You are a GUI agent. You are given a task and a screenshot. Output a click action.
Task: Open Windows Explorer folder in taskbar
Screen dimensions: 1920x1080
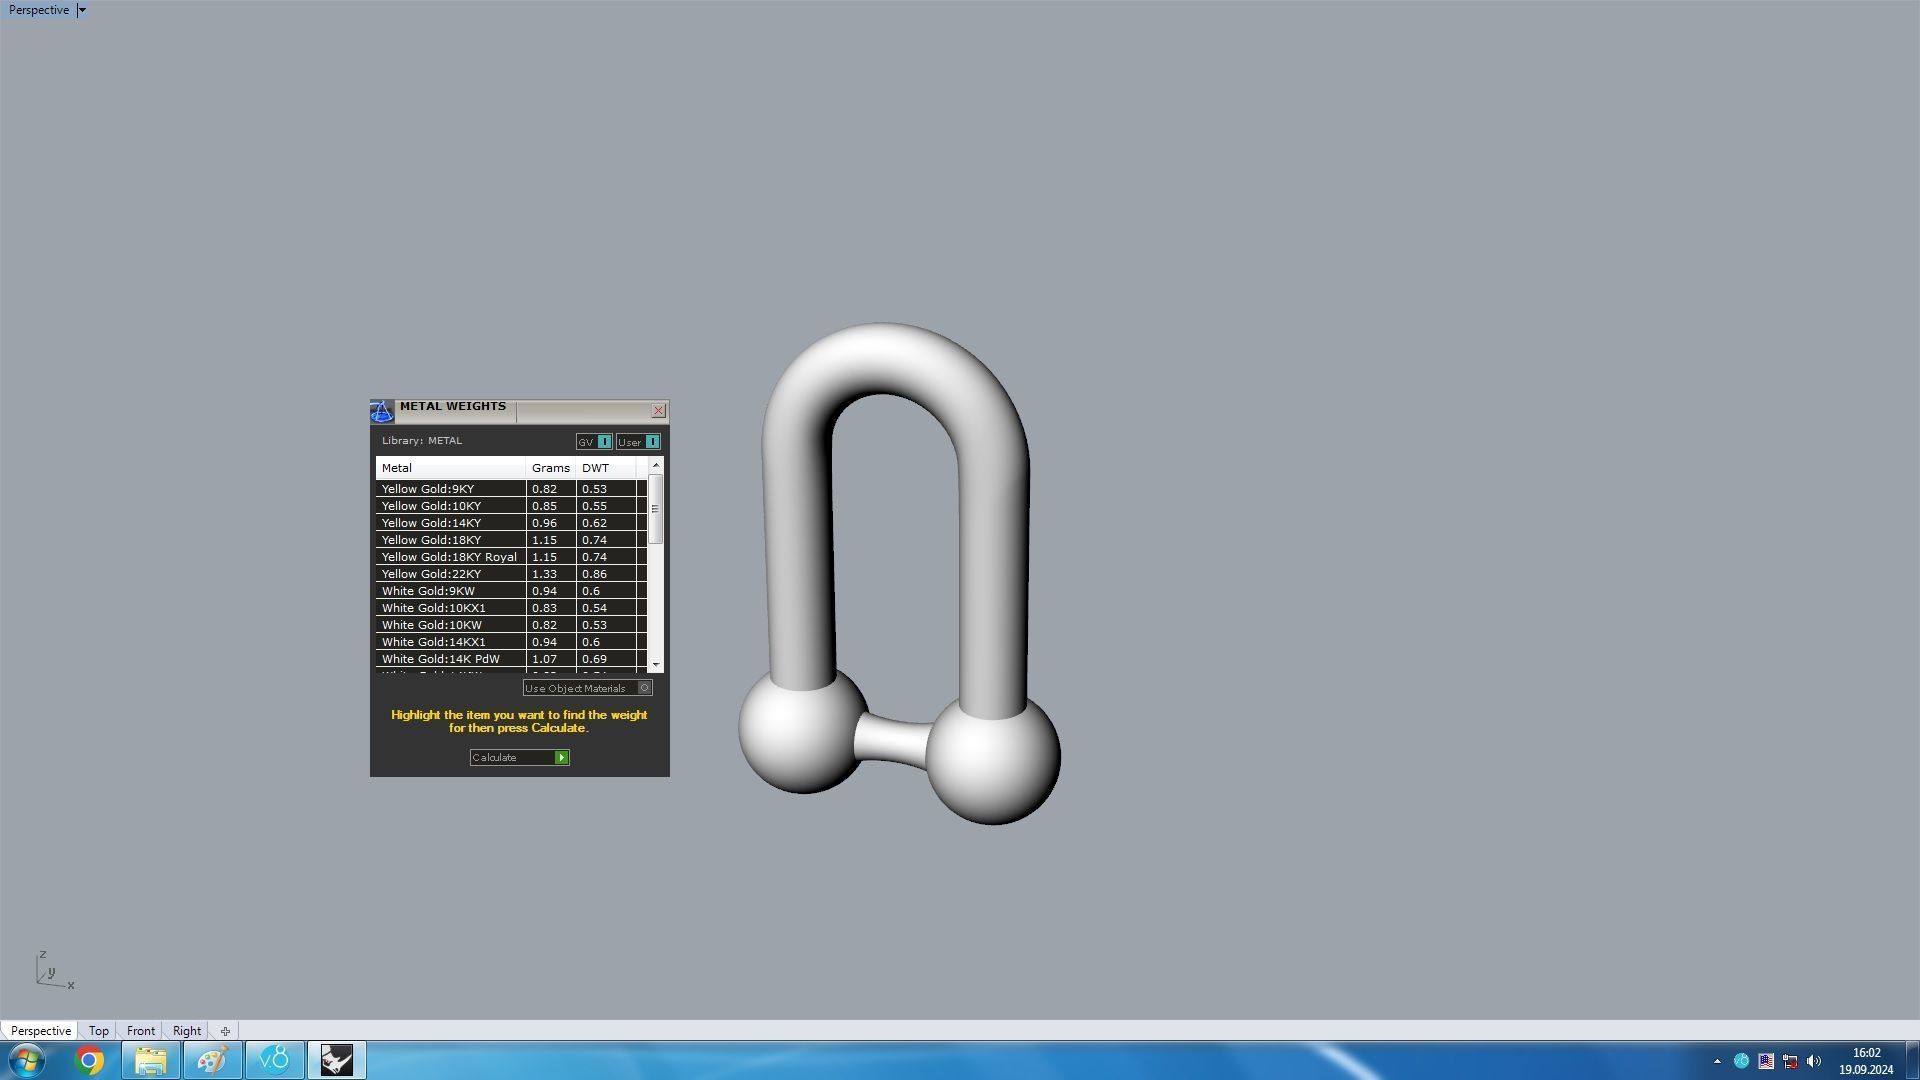(x=151, y=1060)
